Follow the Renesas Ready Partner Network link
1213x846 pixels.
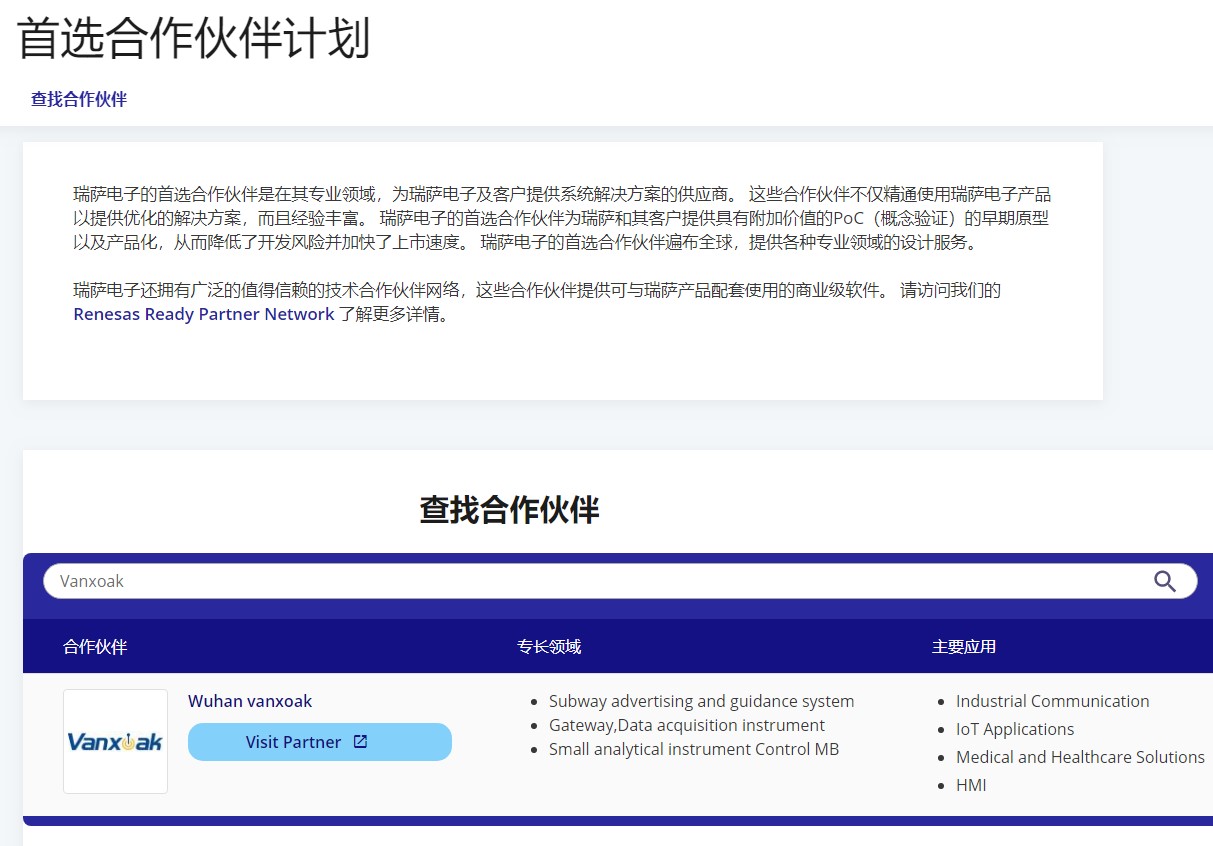point(204,314)
